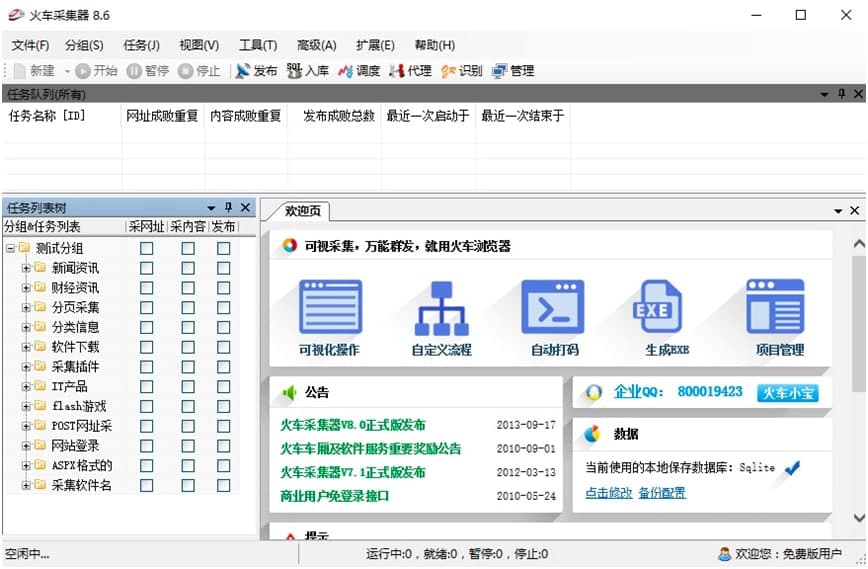The image size is (868, 569).
Task: Check 采网址 box for 分页采集
Action: [x=147, y=308]
